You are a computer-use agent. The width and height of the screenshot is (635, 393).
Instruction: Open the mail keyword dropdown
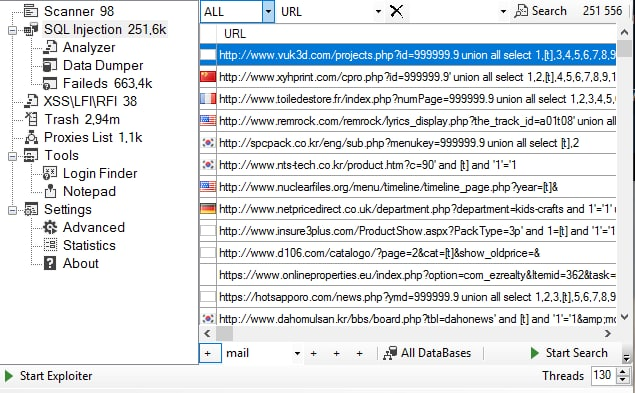coord(297,353)
